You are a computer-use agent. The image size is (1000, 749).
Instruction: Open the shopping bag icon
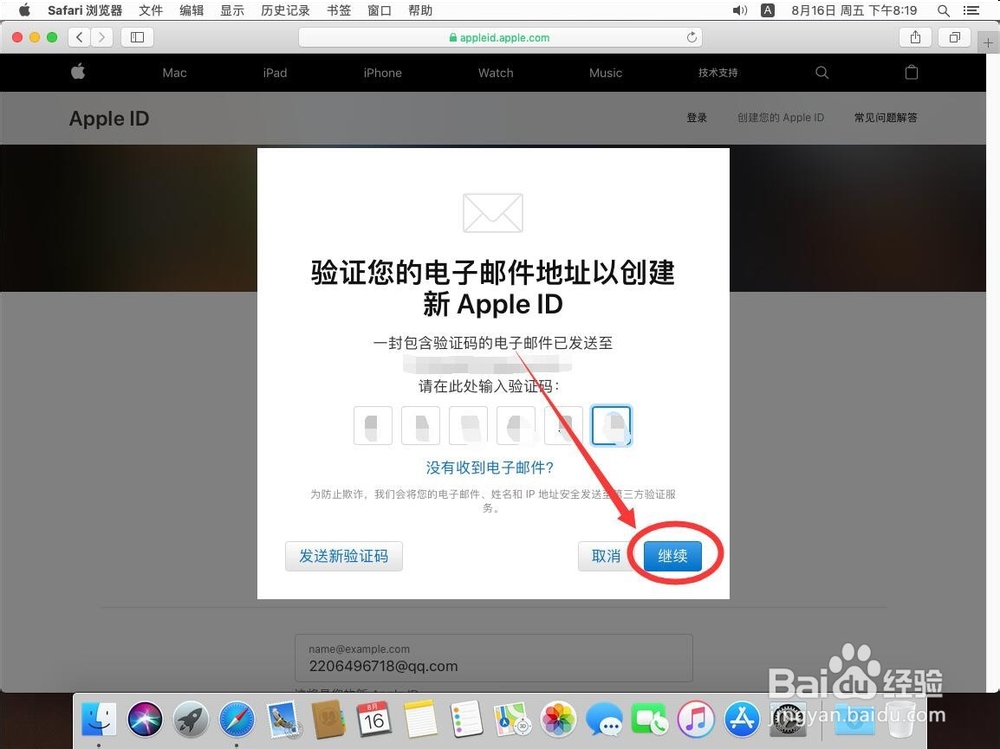911,72
